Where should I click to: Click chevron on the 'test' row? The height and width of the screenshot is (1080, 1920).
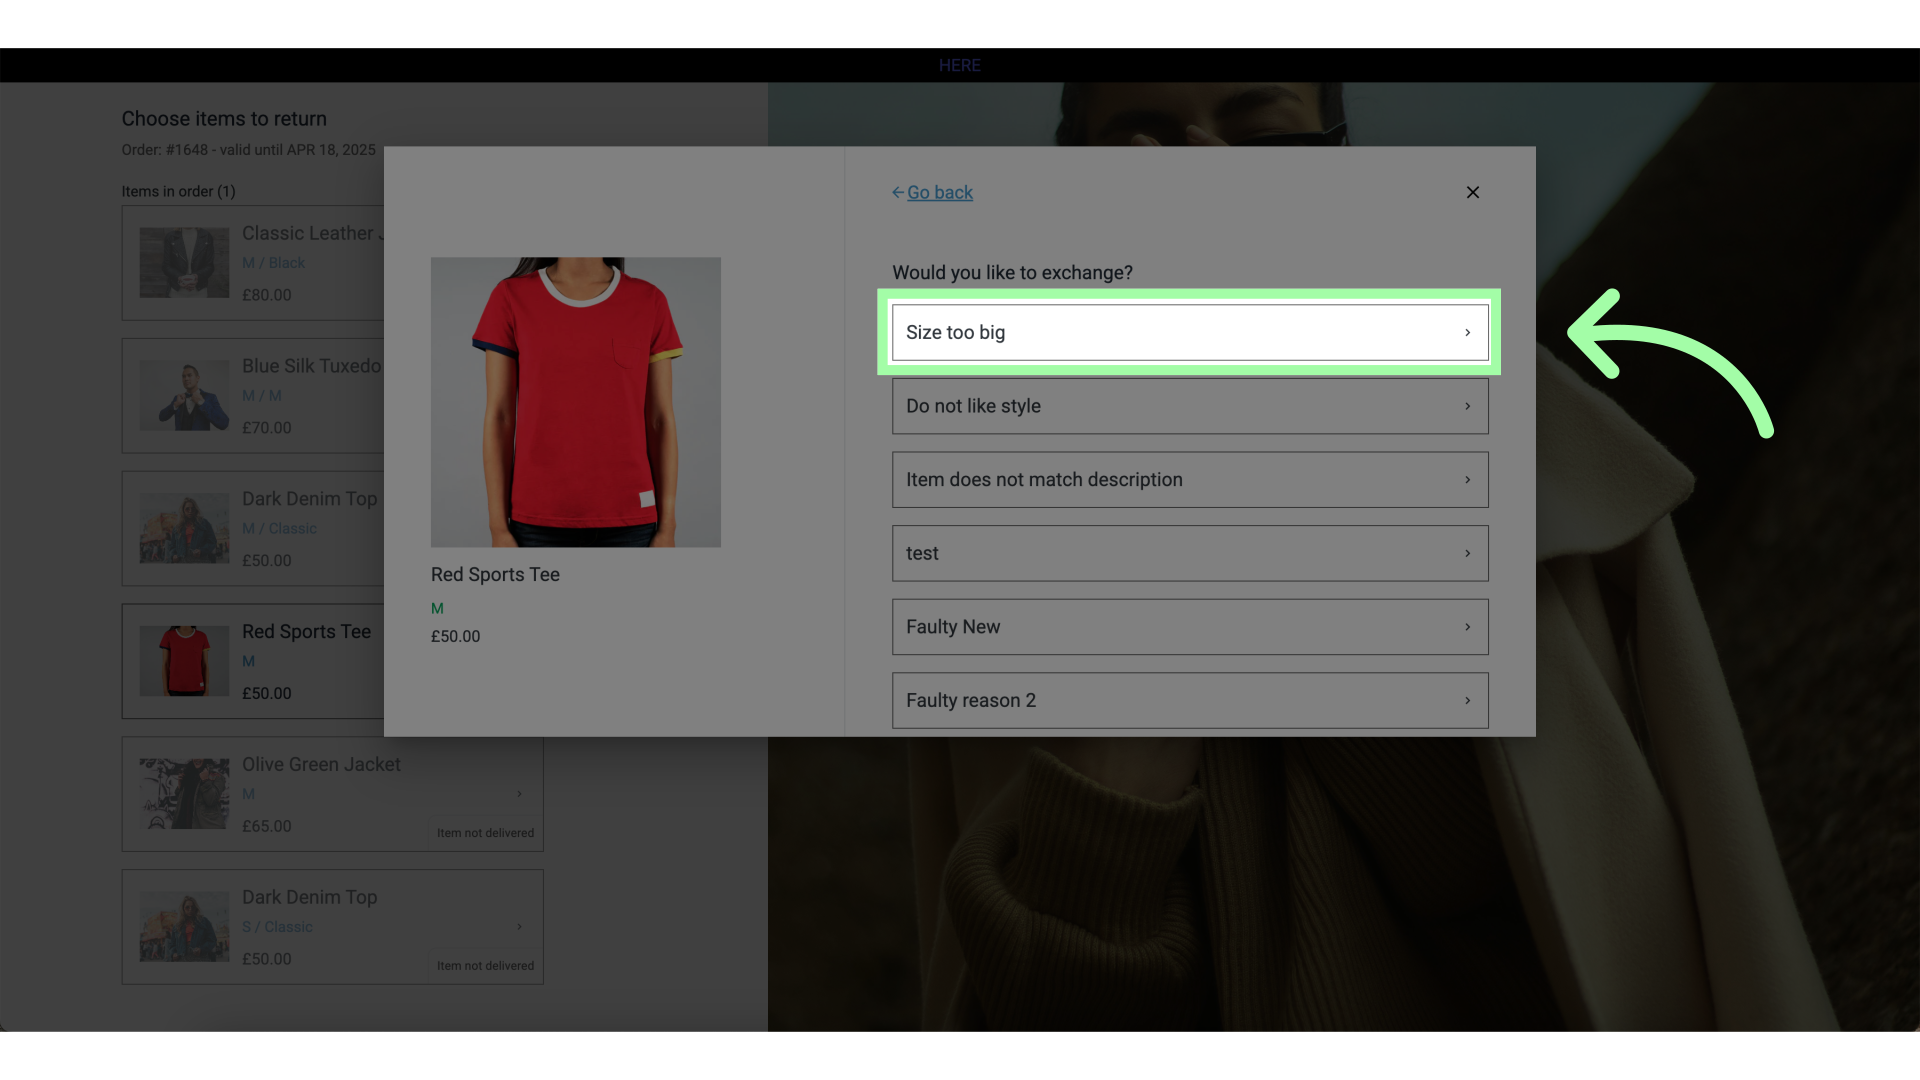pyautogui.click(x=1467, y=553)
